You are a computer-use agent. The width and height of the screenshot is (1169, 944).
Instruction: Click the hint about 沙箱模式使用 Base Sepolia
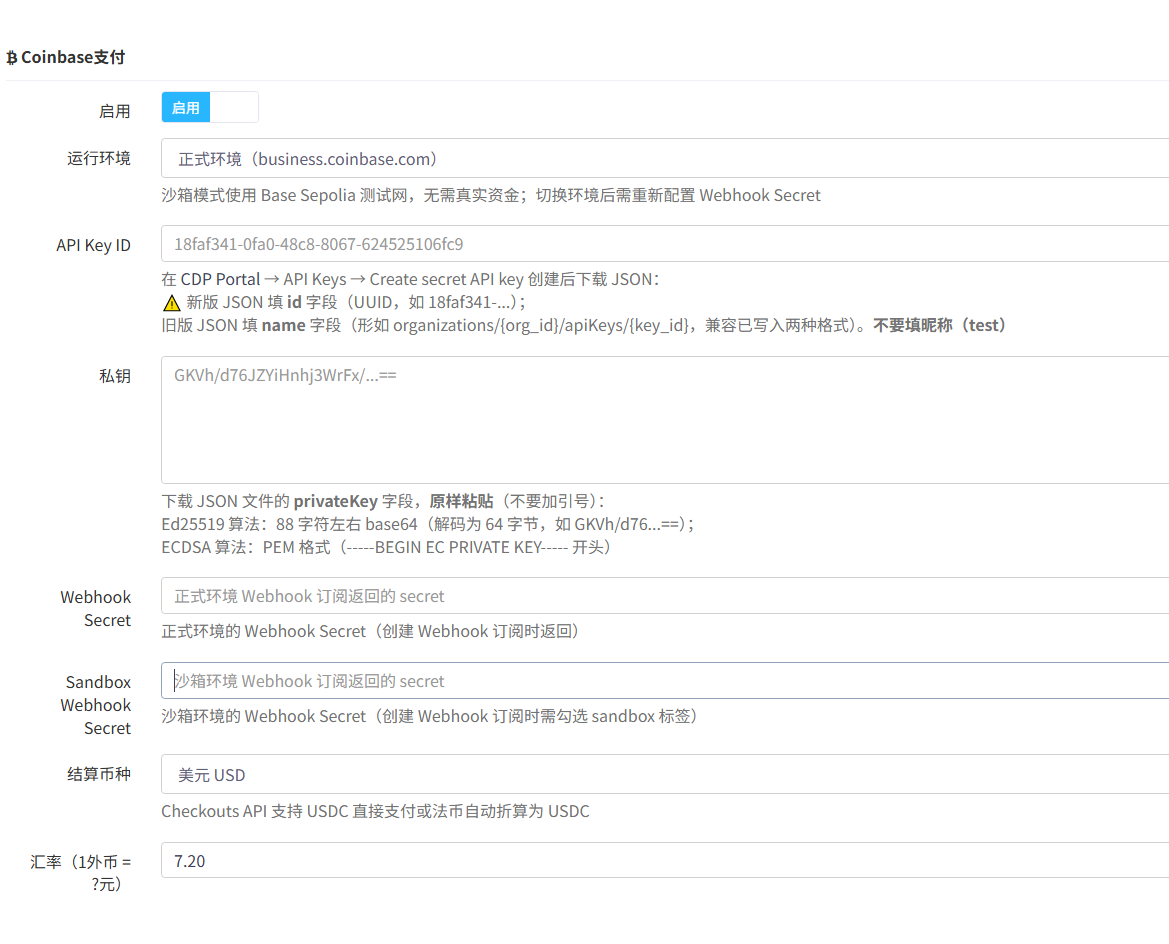point(491,195)
